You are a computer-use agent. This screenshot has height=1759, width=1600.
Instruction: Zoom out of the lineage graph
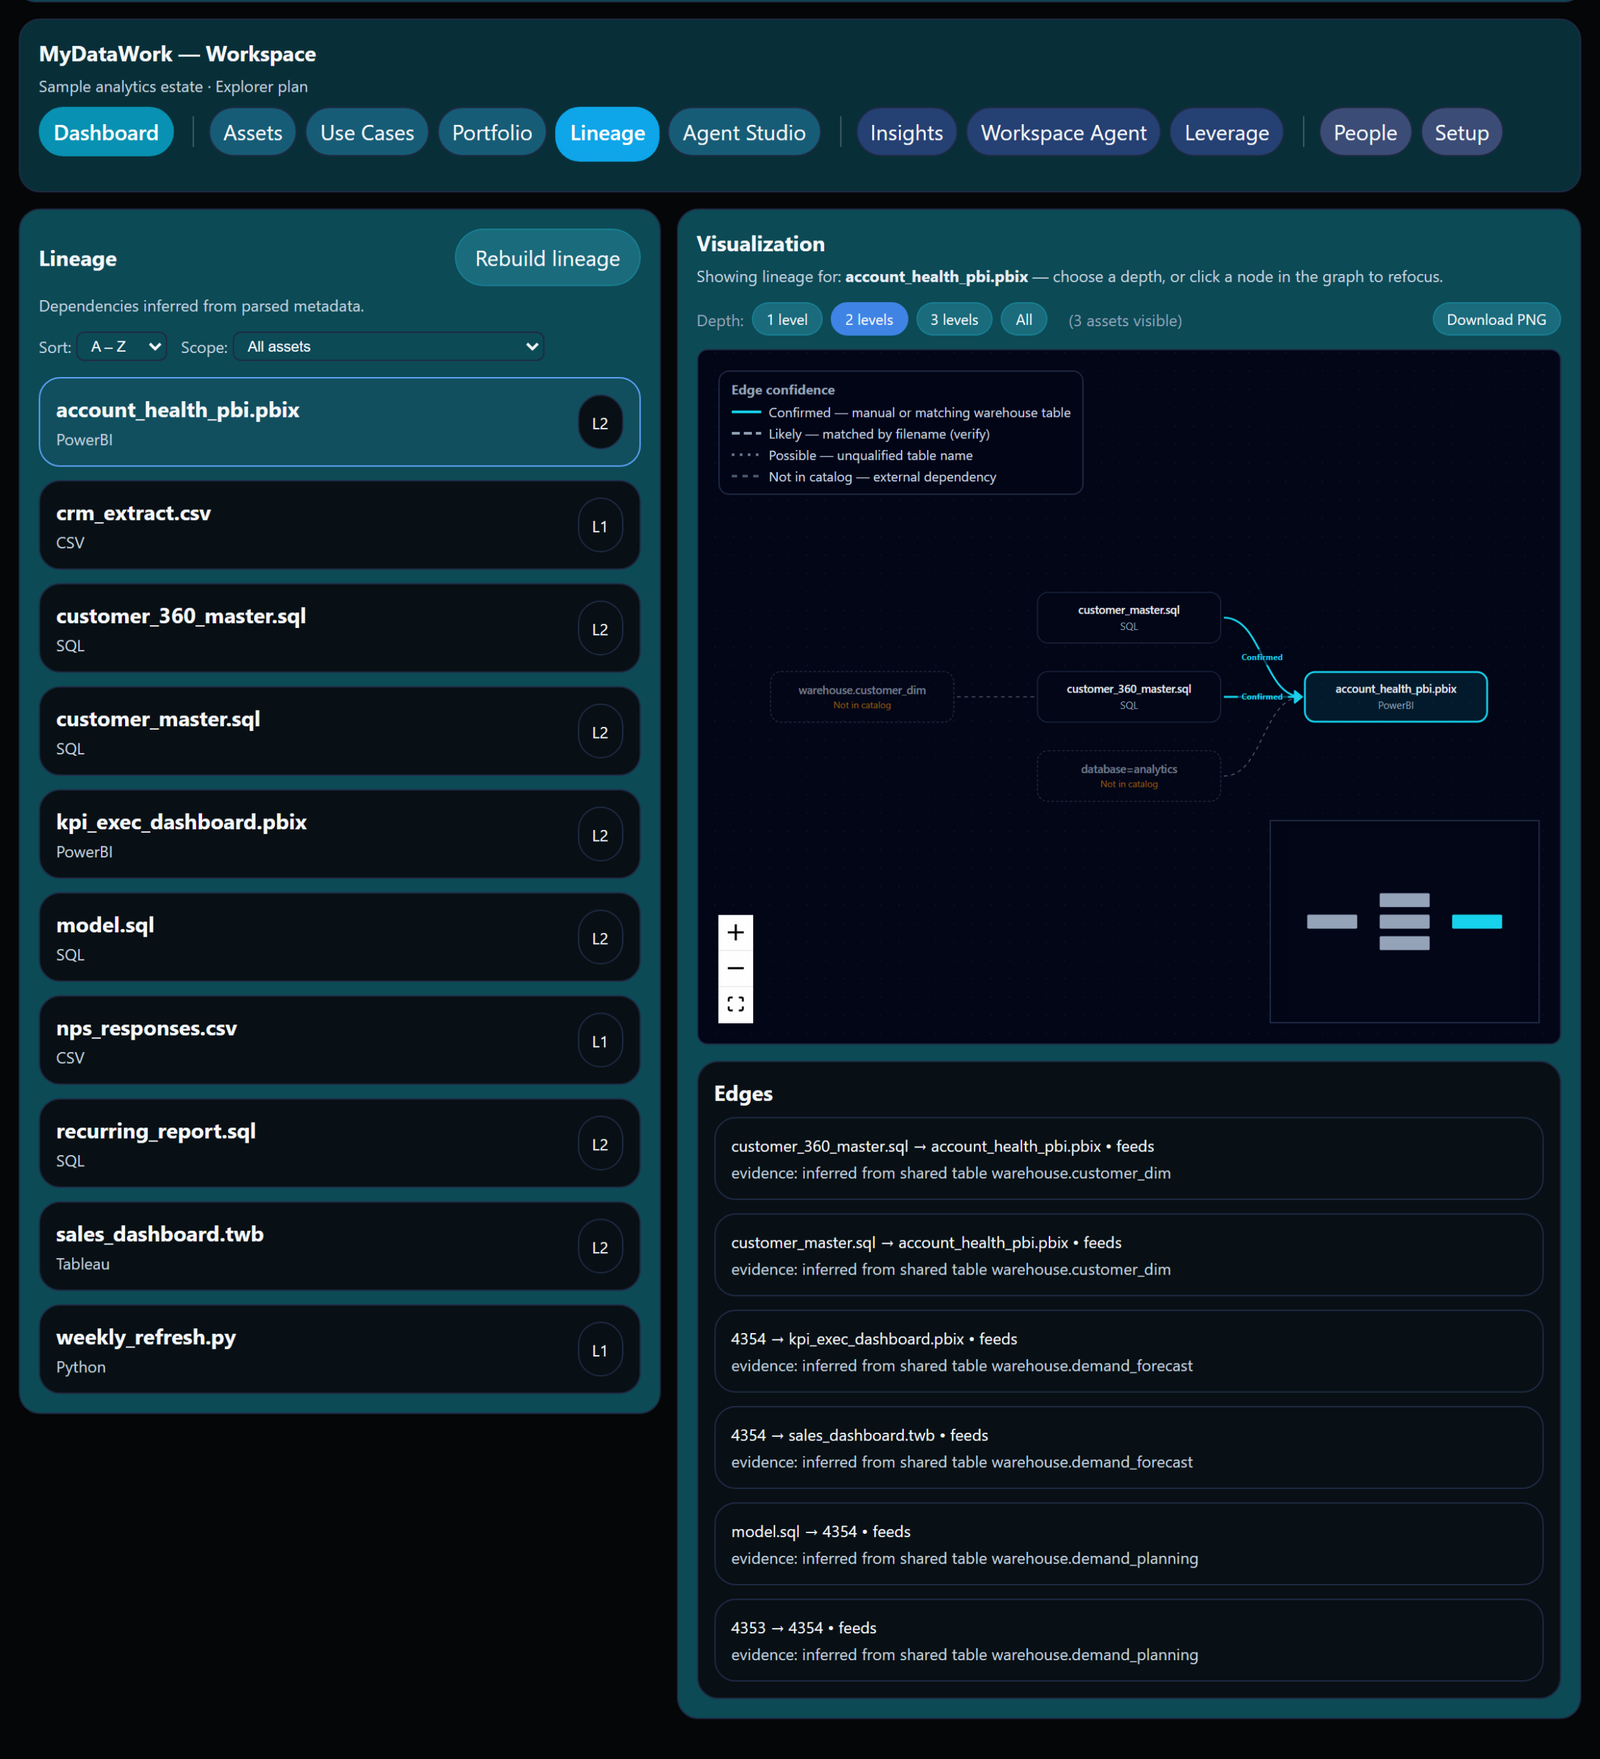(735, 968)
